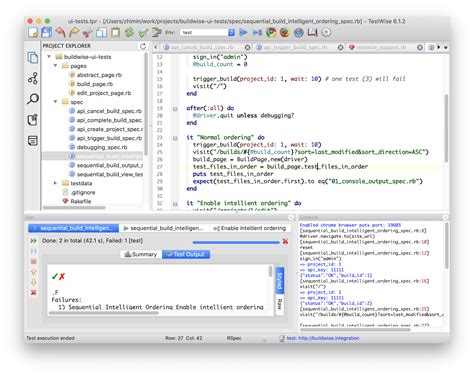The width and height of the screenshot is (474, 375).
Task: Collapse the after(:all) block fold marker
Action: click(x=175, y=109)
